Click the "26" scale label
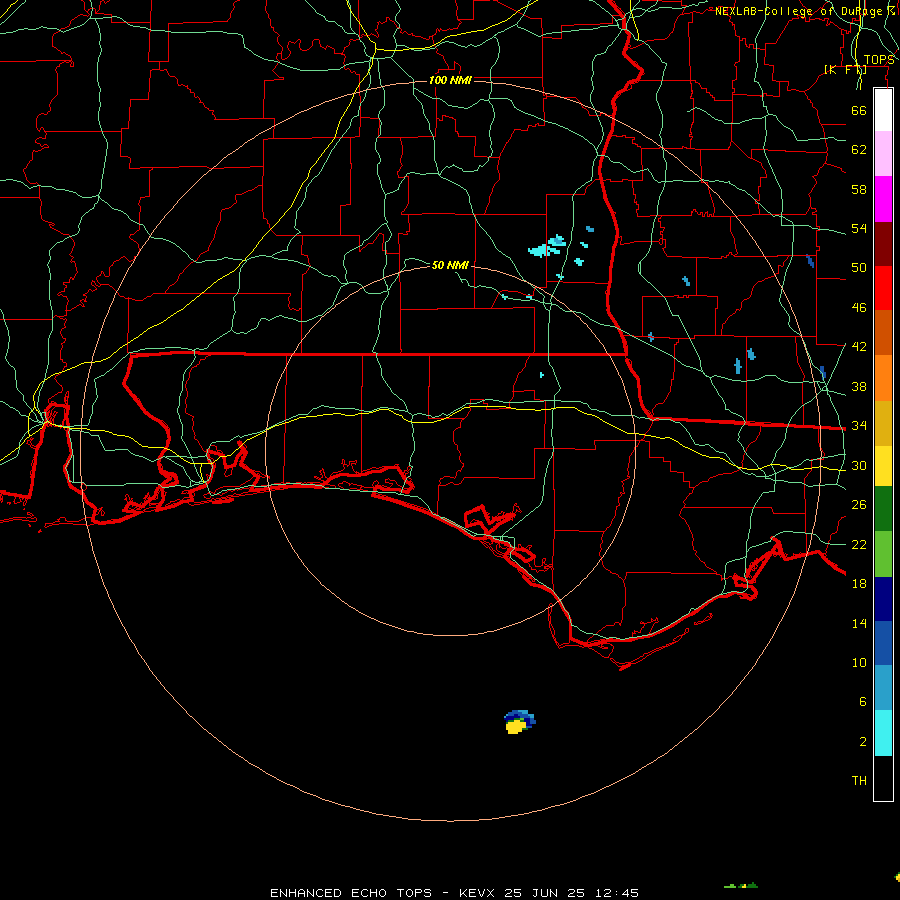The width and height of the screenshot is (900, 900). 859,505
